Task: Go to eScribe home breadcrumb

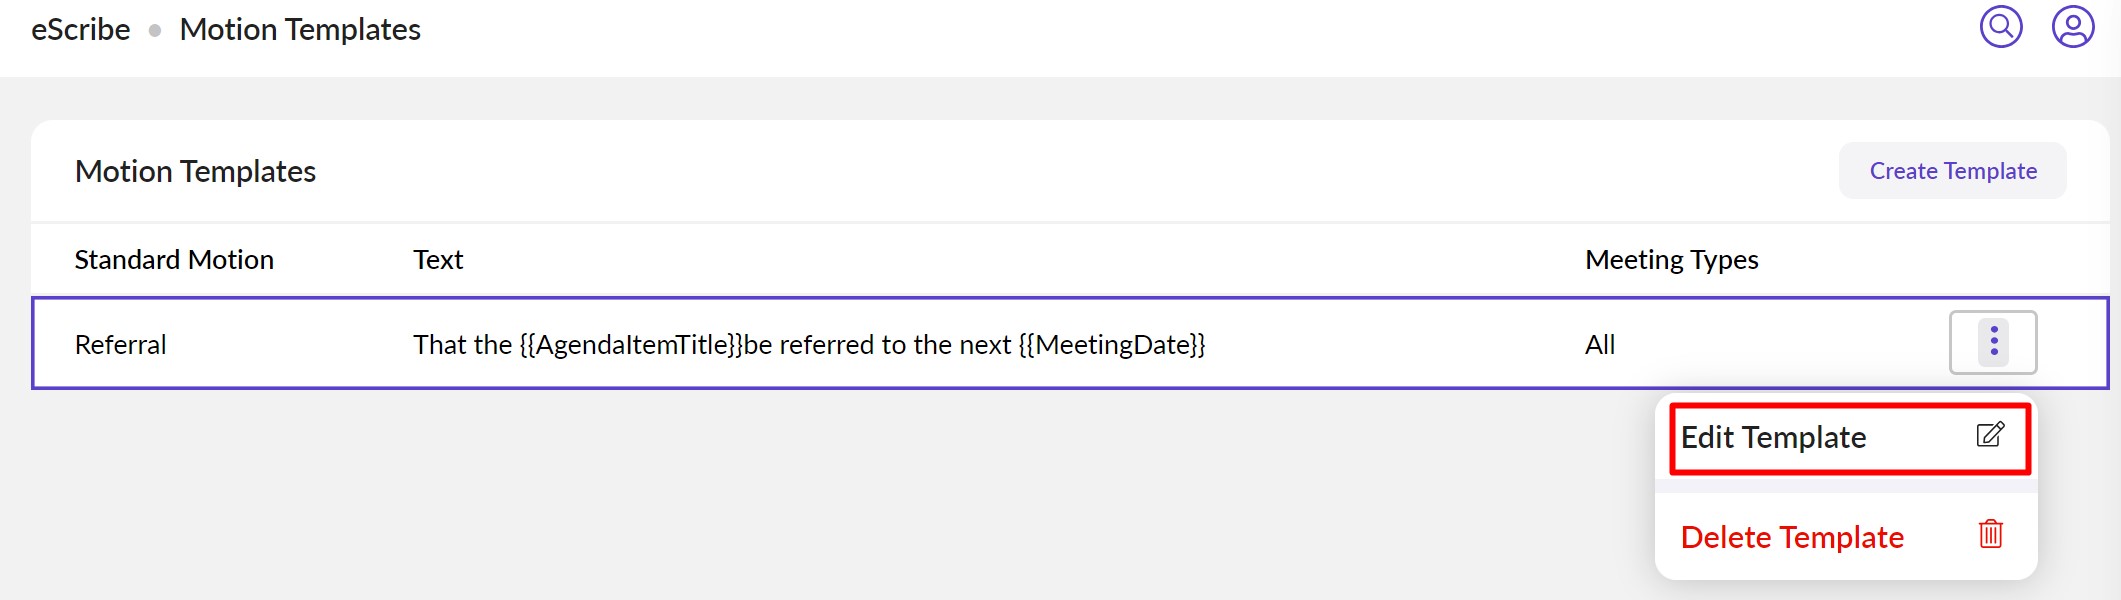Action: [81, 30]
